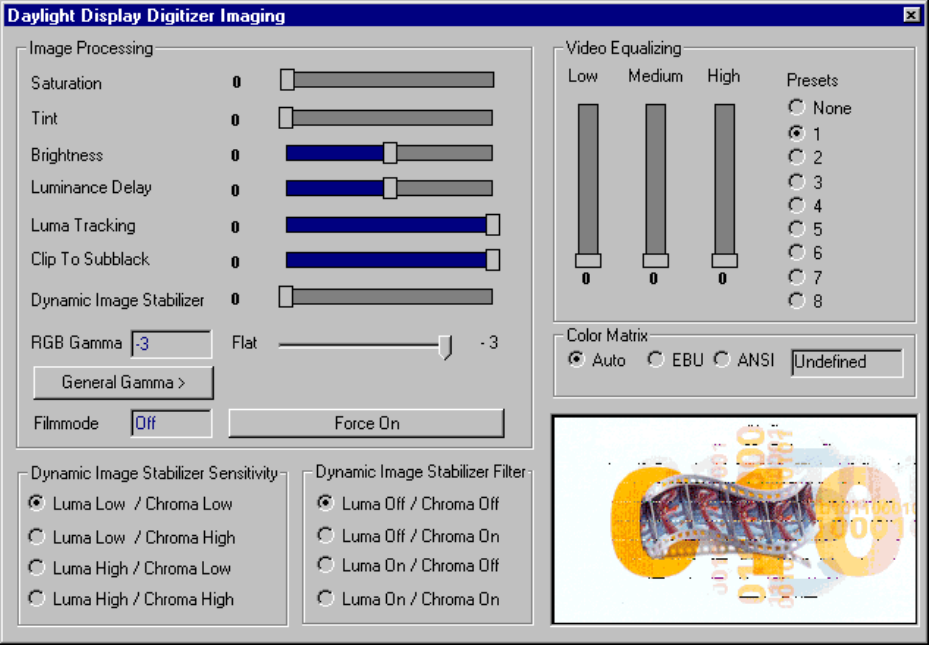Viewport: 929px width, 645px height.
Task: Click the Saturation label
Action: 66,83
